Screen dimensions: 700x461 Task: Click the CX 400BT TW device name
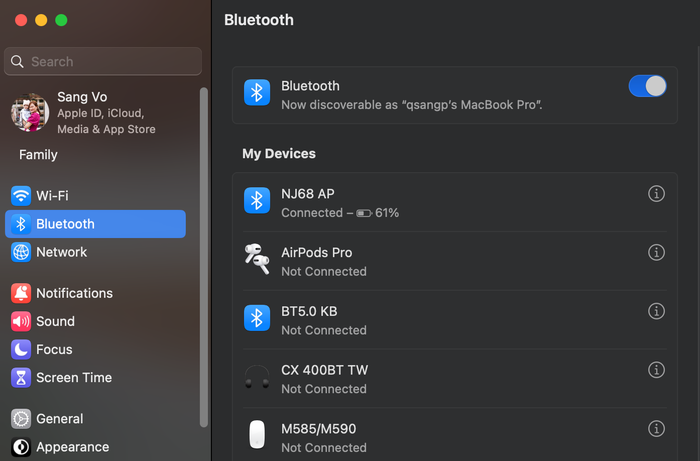click(325, 370)
